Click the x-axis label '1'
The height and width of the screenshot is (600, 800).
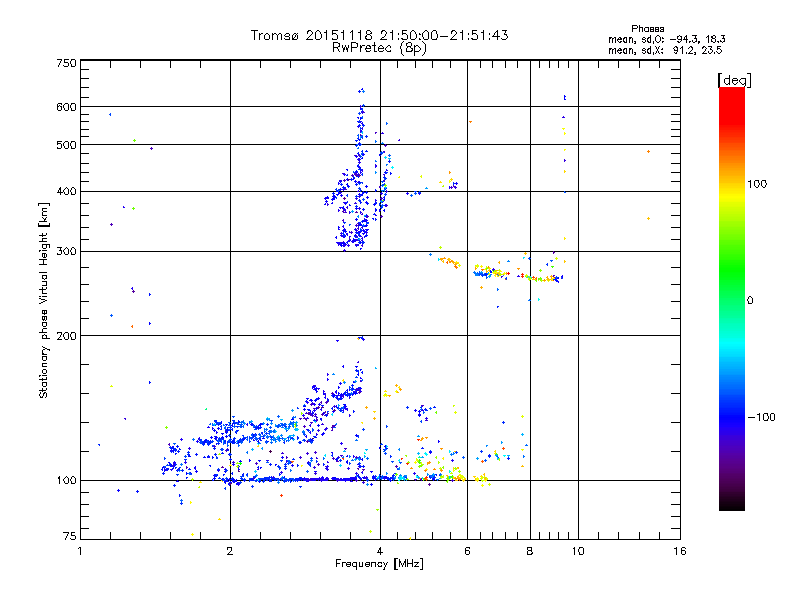[x=80, y=551]
